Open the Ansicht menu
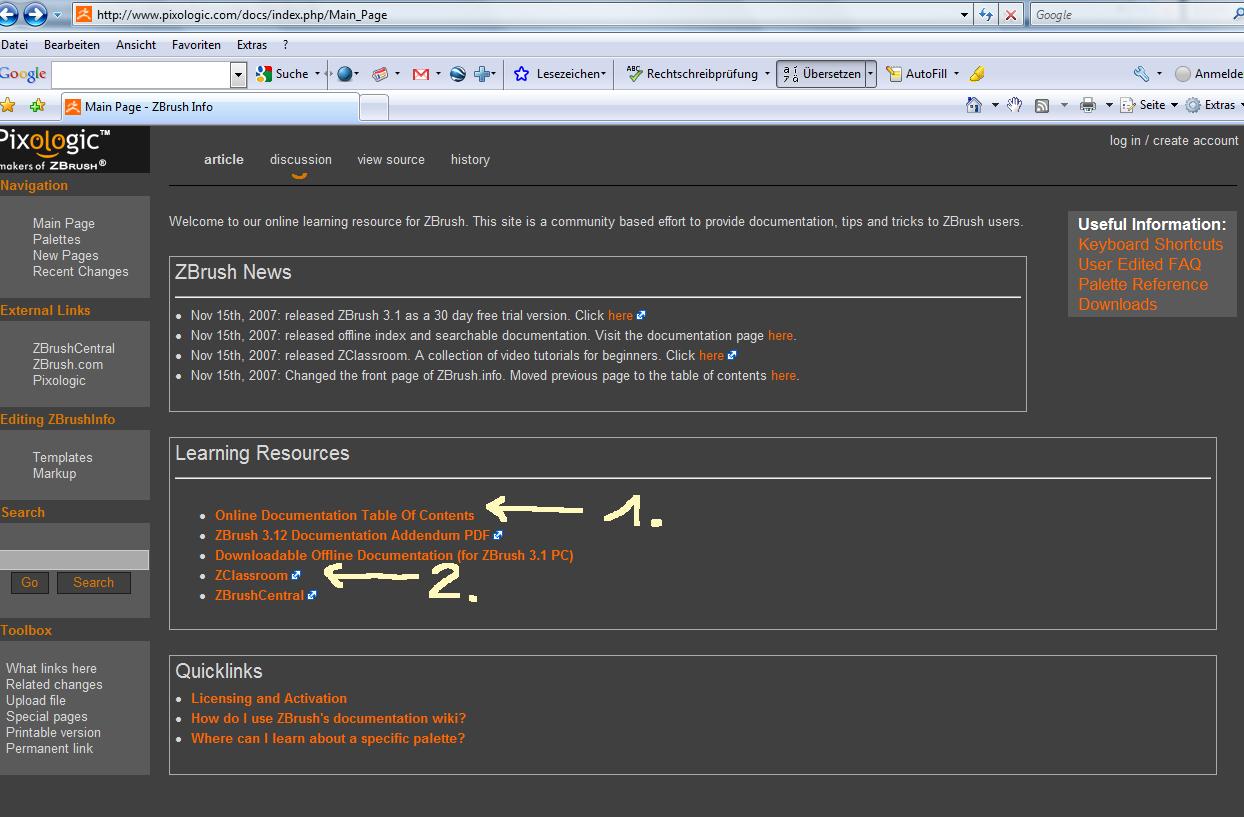Viewport: 1244px width, 817px height. [136, 45]
